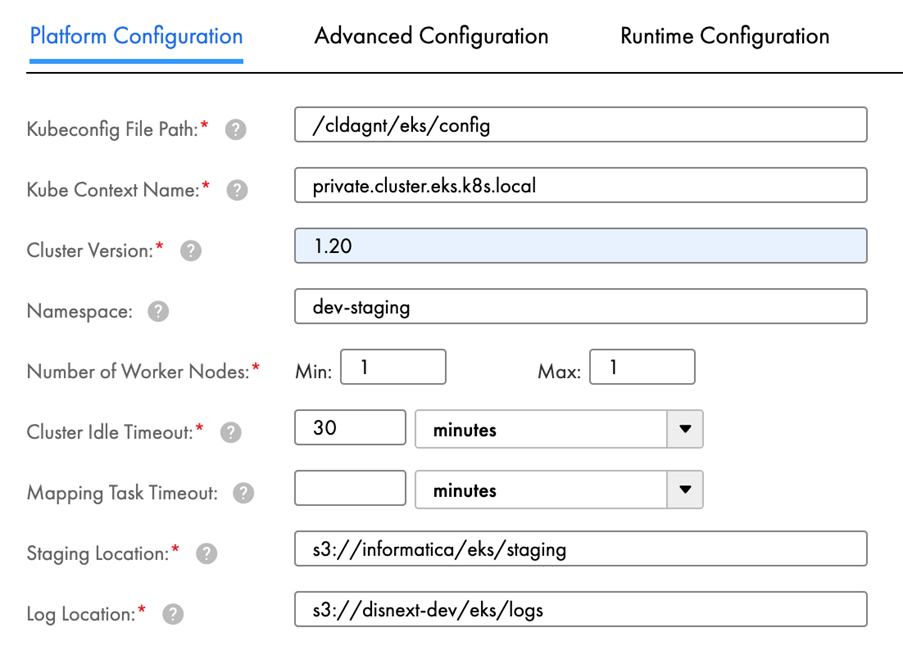Screen dimensions: 903x668
Task: Open the Runtime Configuration tab
Action: pos(724,37)
